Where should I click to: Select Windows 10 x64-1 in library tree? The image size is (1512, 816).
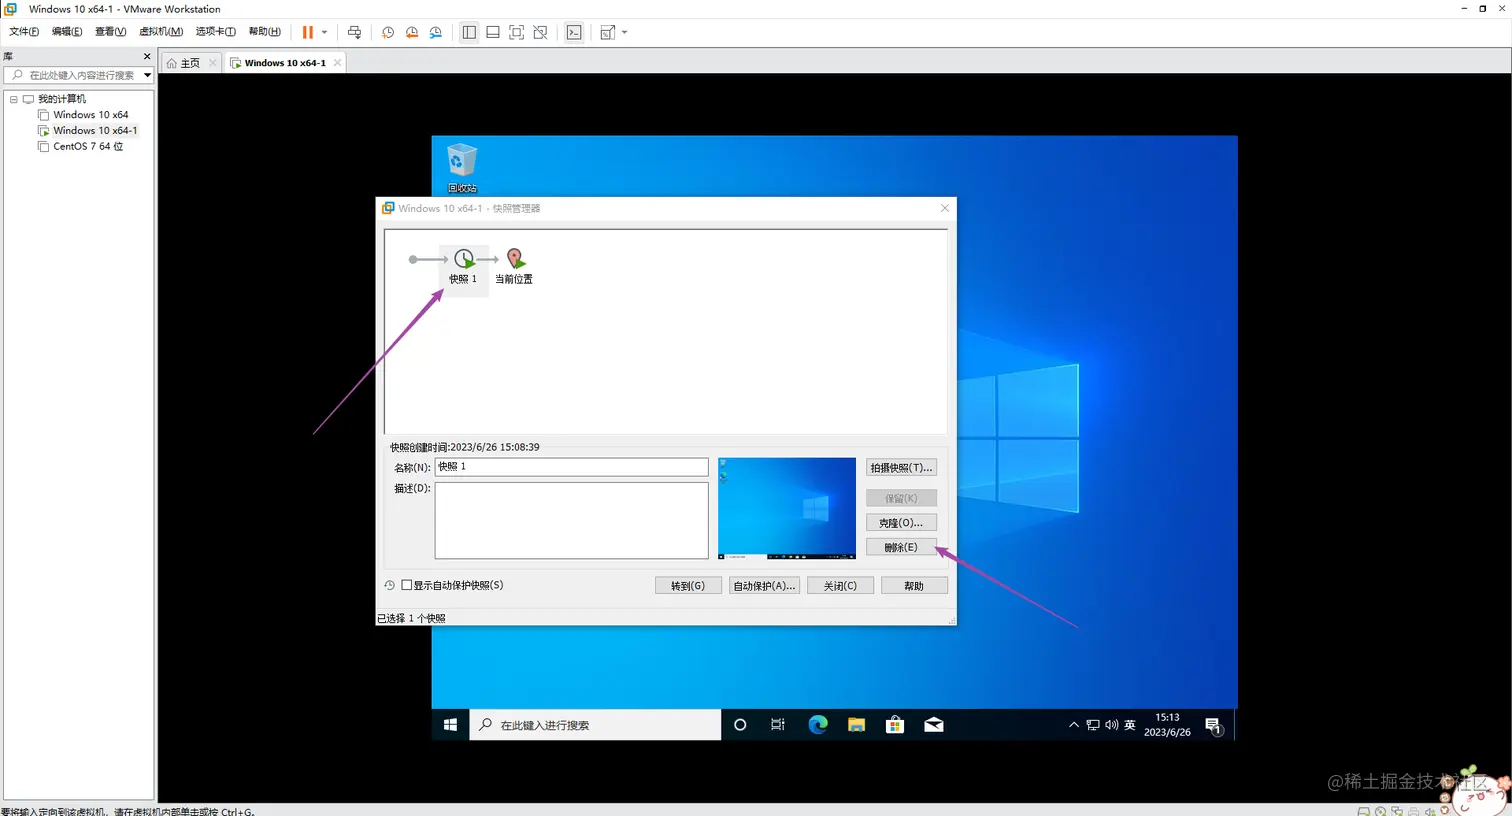(x=95, y=130)
